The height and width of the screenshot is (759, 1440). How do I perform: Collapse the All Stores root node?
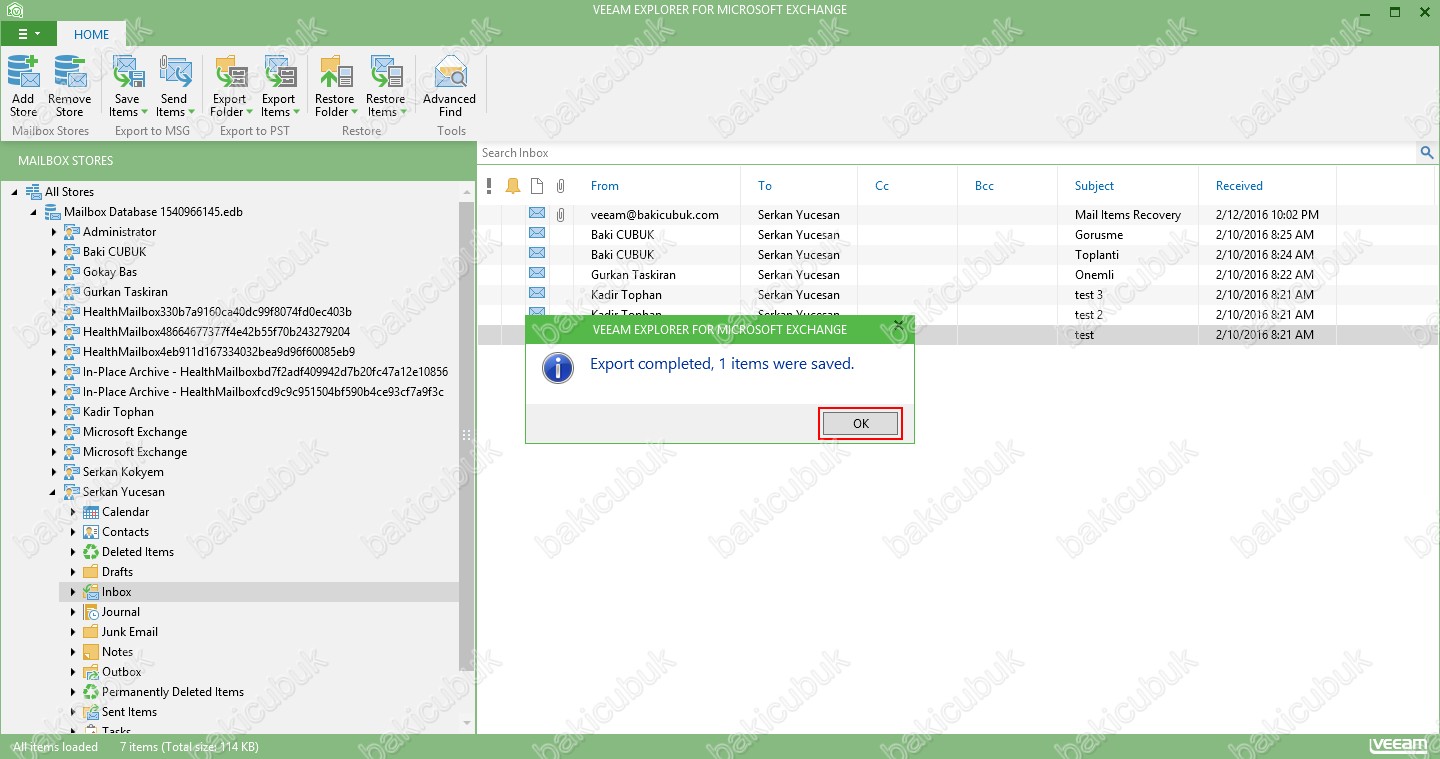(x=16, y=192)
